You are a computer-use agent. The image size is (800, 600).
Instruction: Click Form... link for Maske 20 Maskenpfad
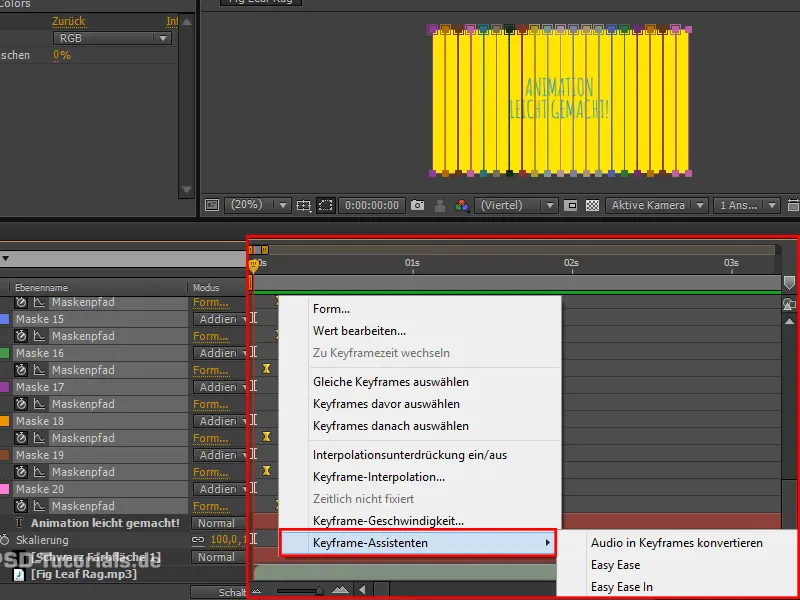tap(210, 507)
